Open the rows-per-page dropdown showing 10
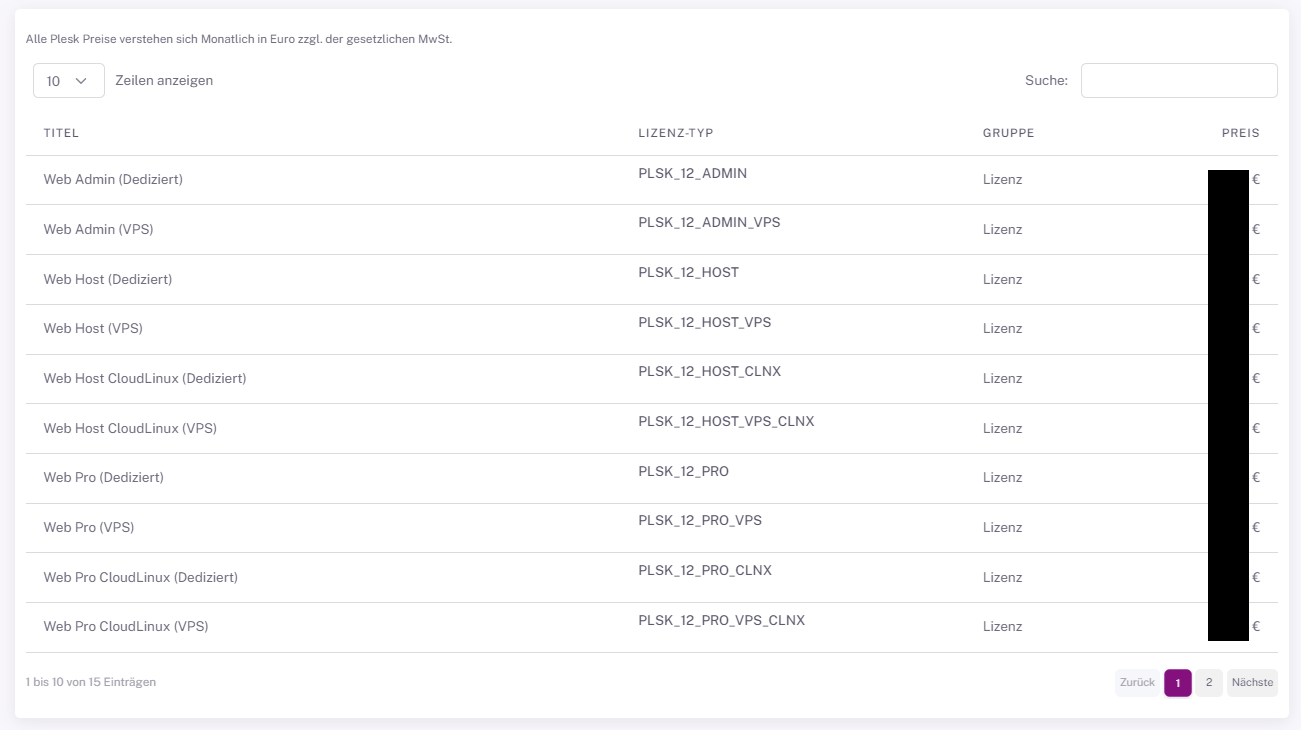 click(x=68, y=81)
